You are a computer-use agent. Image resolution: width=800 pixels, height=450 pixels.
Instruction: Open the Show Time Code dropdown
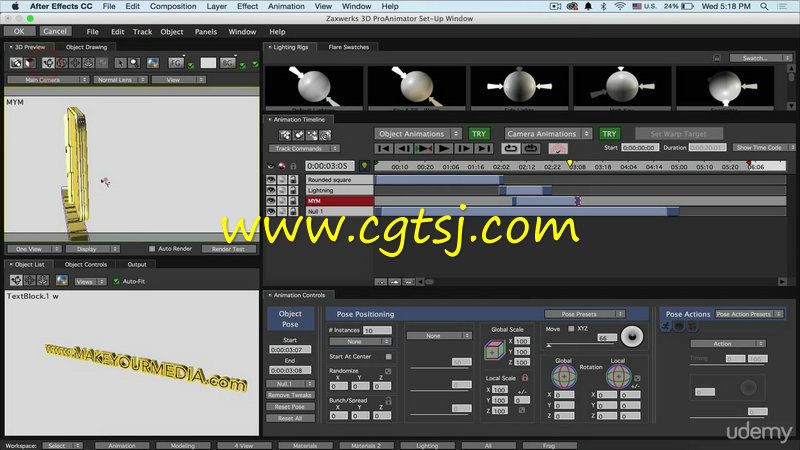point(764,147)
